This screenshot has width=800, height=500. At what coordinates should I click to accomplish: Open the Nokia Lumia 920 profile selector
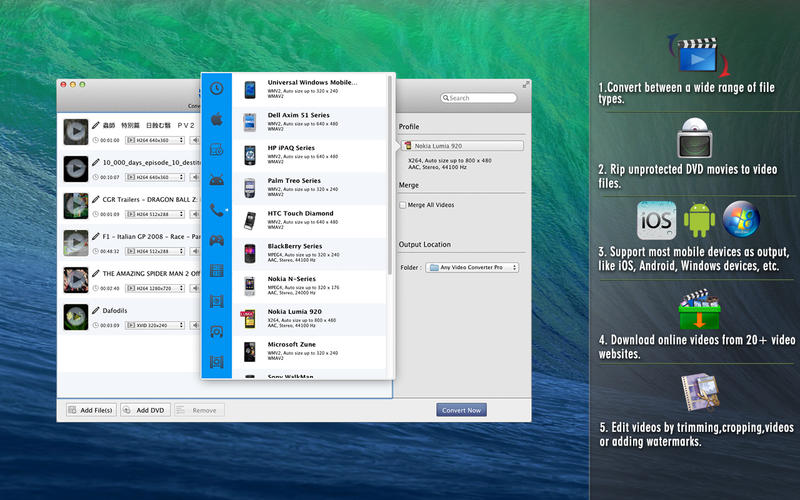tap(462, 146)
